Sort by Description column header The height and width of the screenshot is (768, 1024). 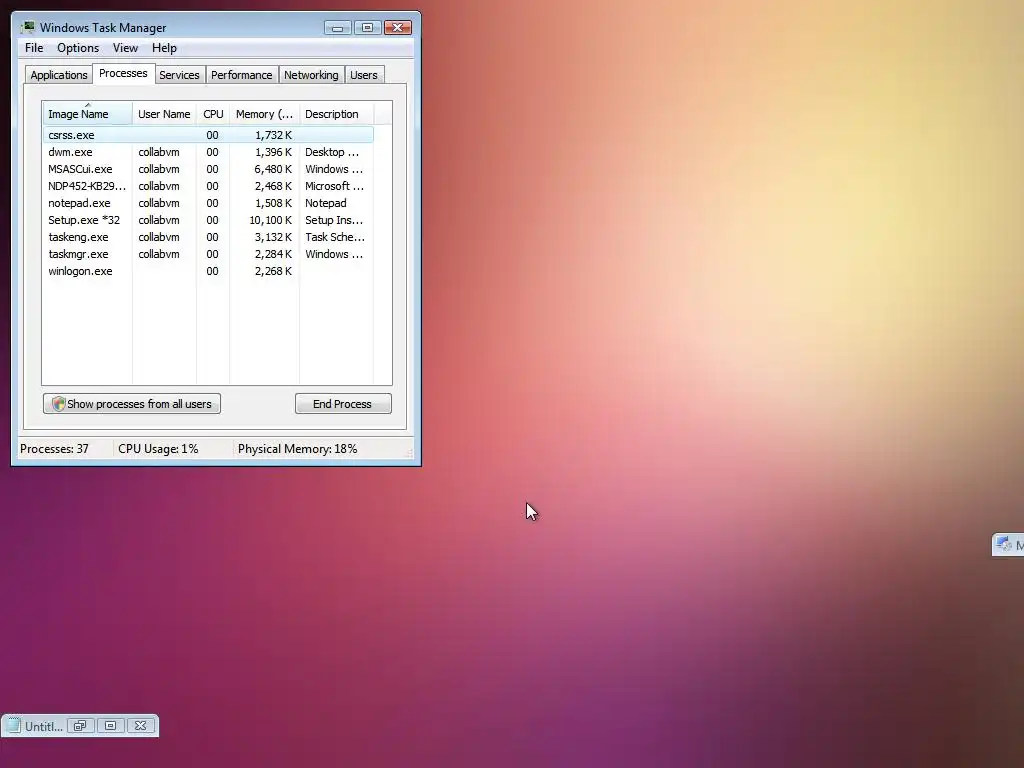pos(336,114)
